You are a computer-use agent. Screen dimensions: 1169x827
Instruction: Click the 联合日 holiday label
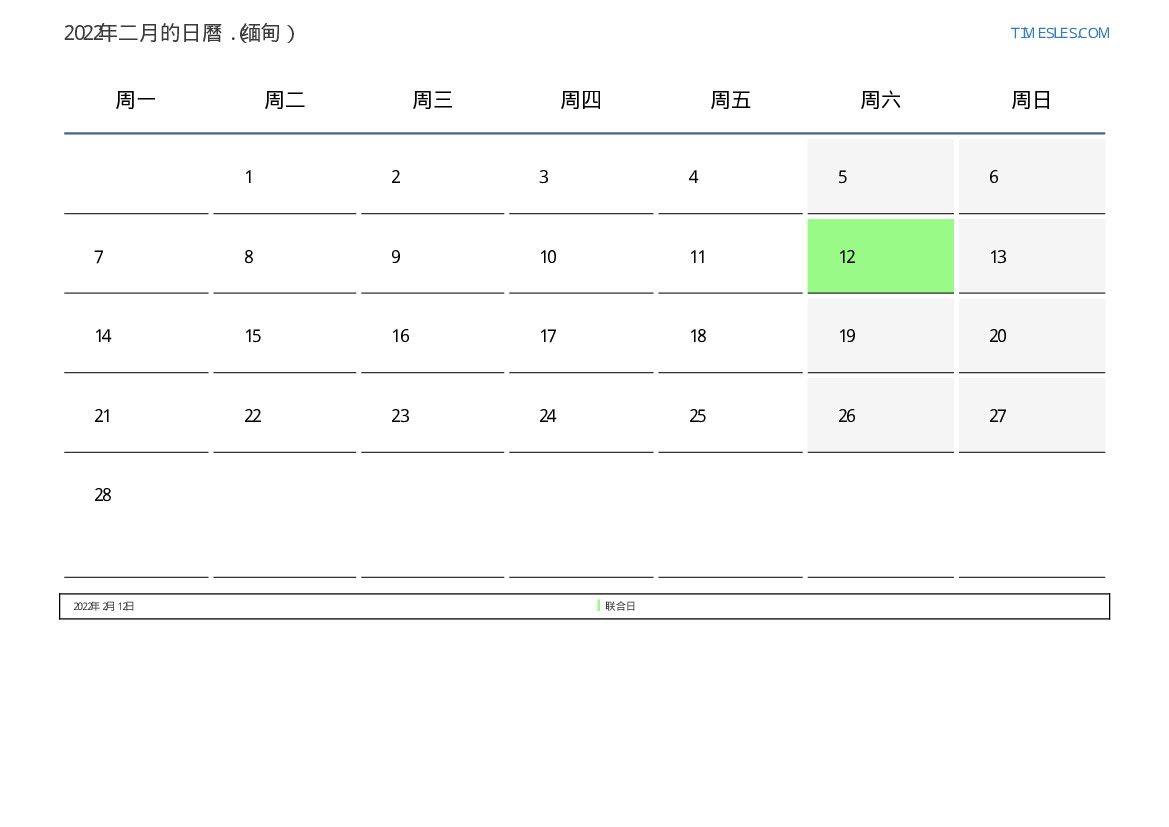620,606
